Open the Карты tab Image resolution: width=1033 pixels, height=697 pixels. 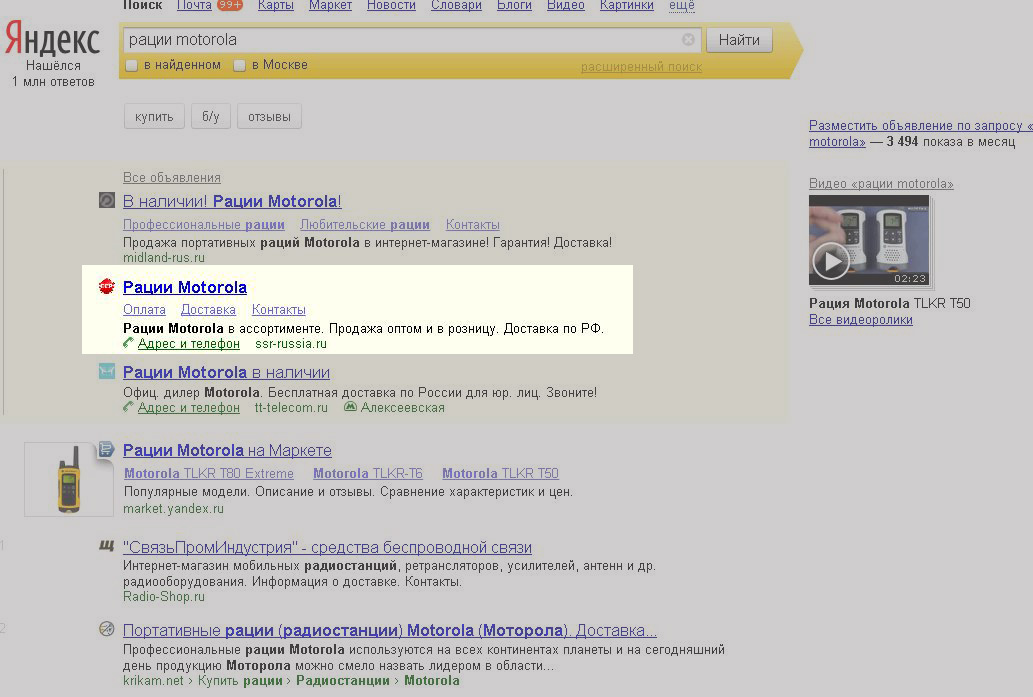[275, 5]
